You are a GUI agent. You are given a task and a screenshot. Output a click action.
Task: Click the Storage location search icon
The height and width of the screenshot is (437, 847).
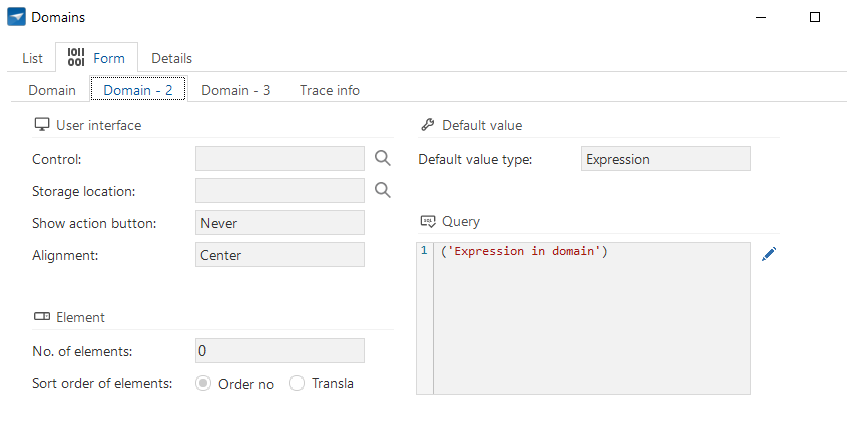382,190
